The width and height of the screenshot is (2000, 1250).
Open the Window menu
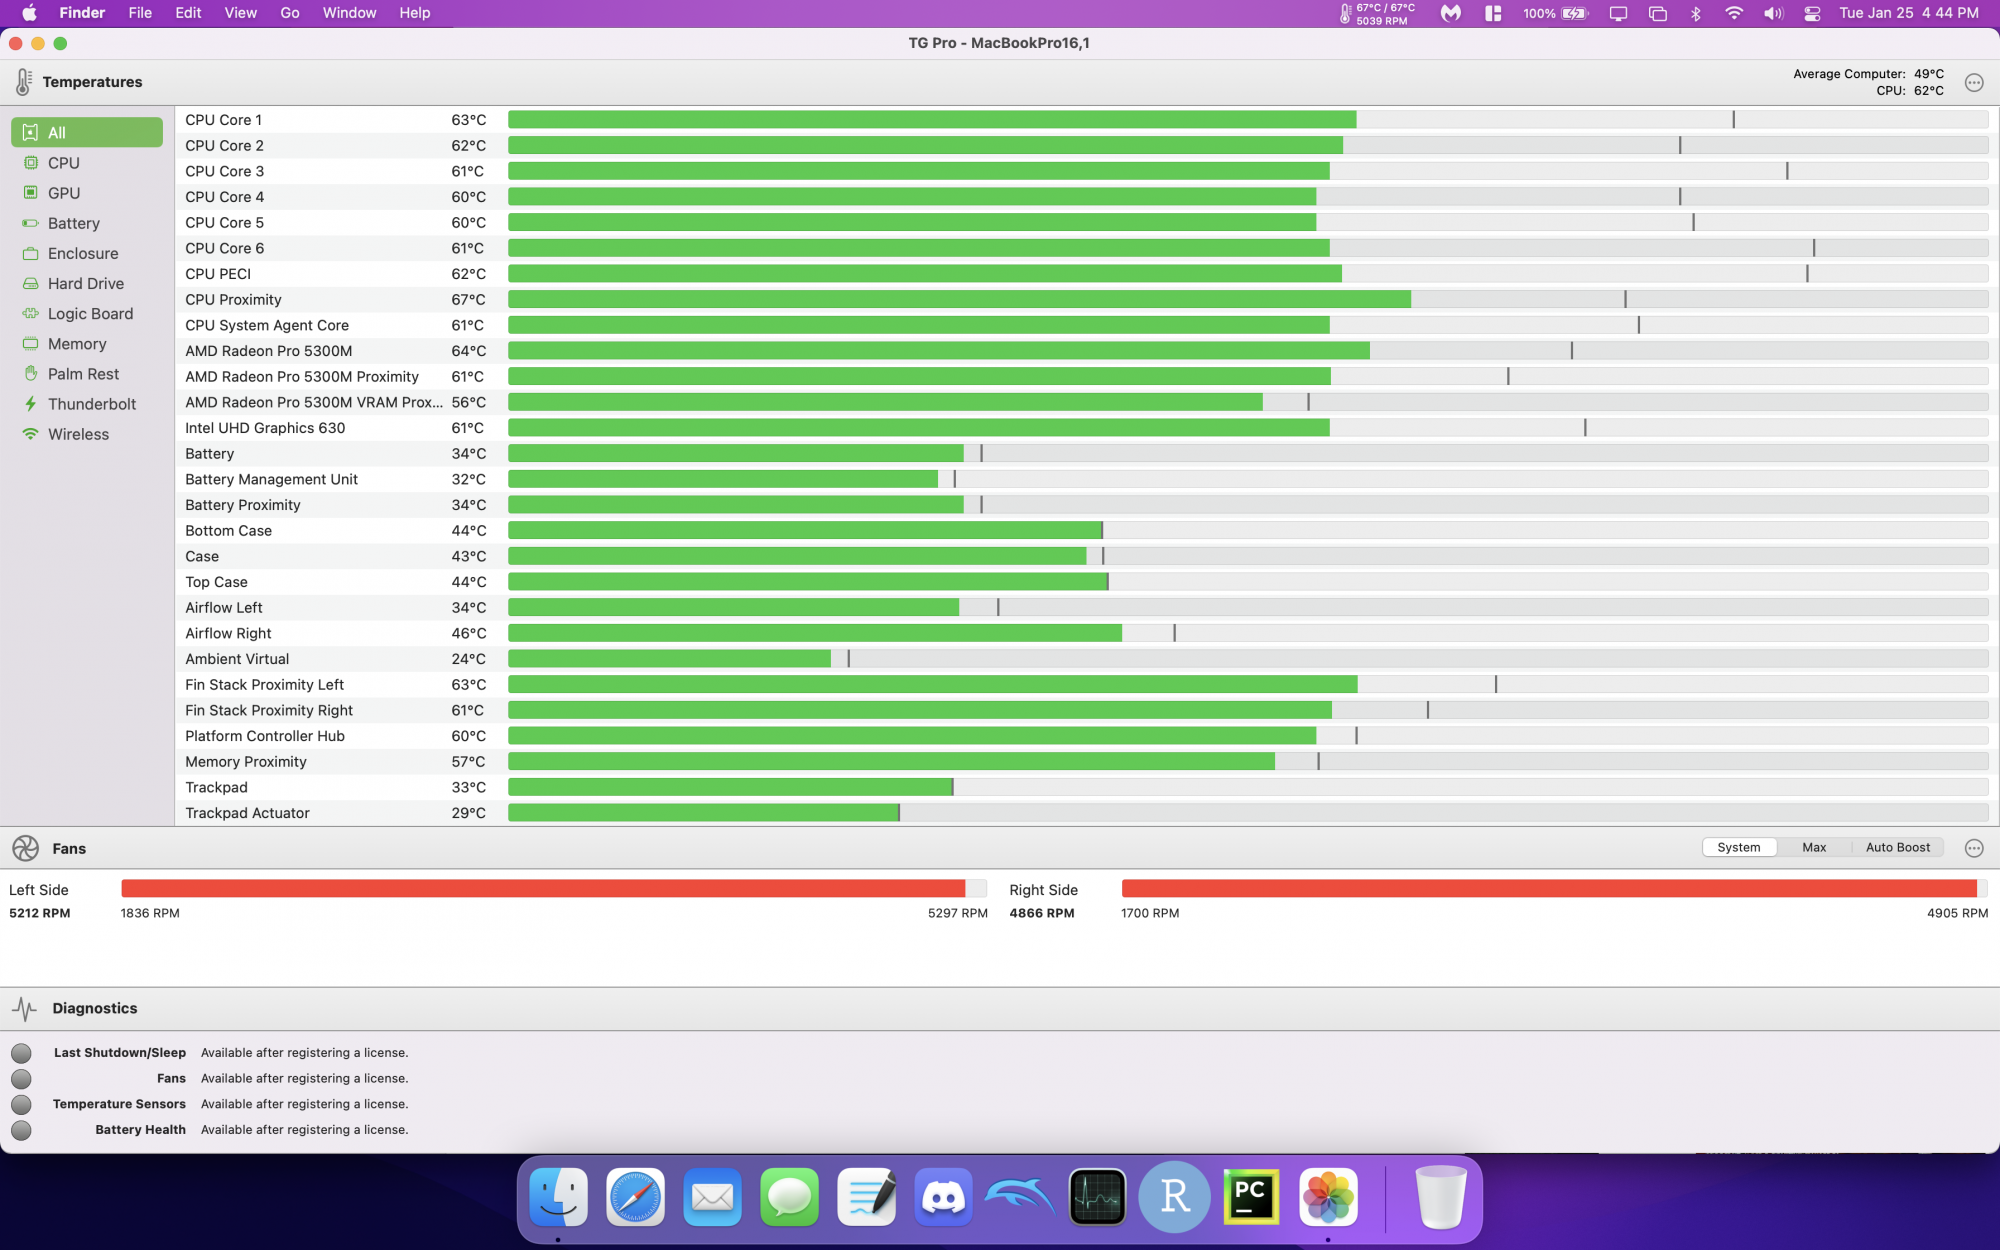tap(349, 13)
